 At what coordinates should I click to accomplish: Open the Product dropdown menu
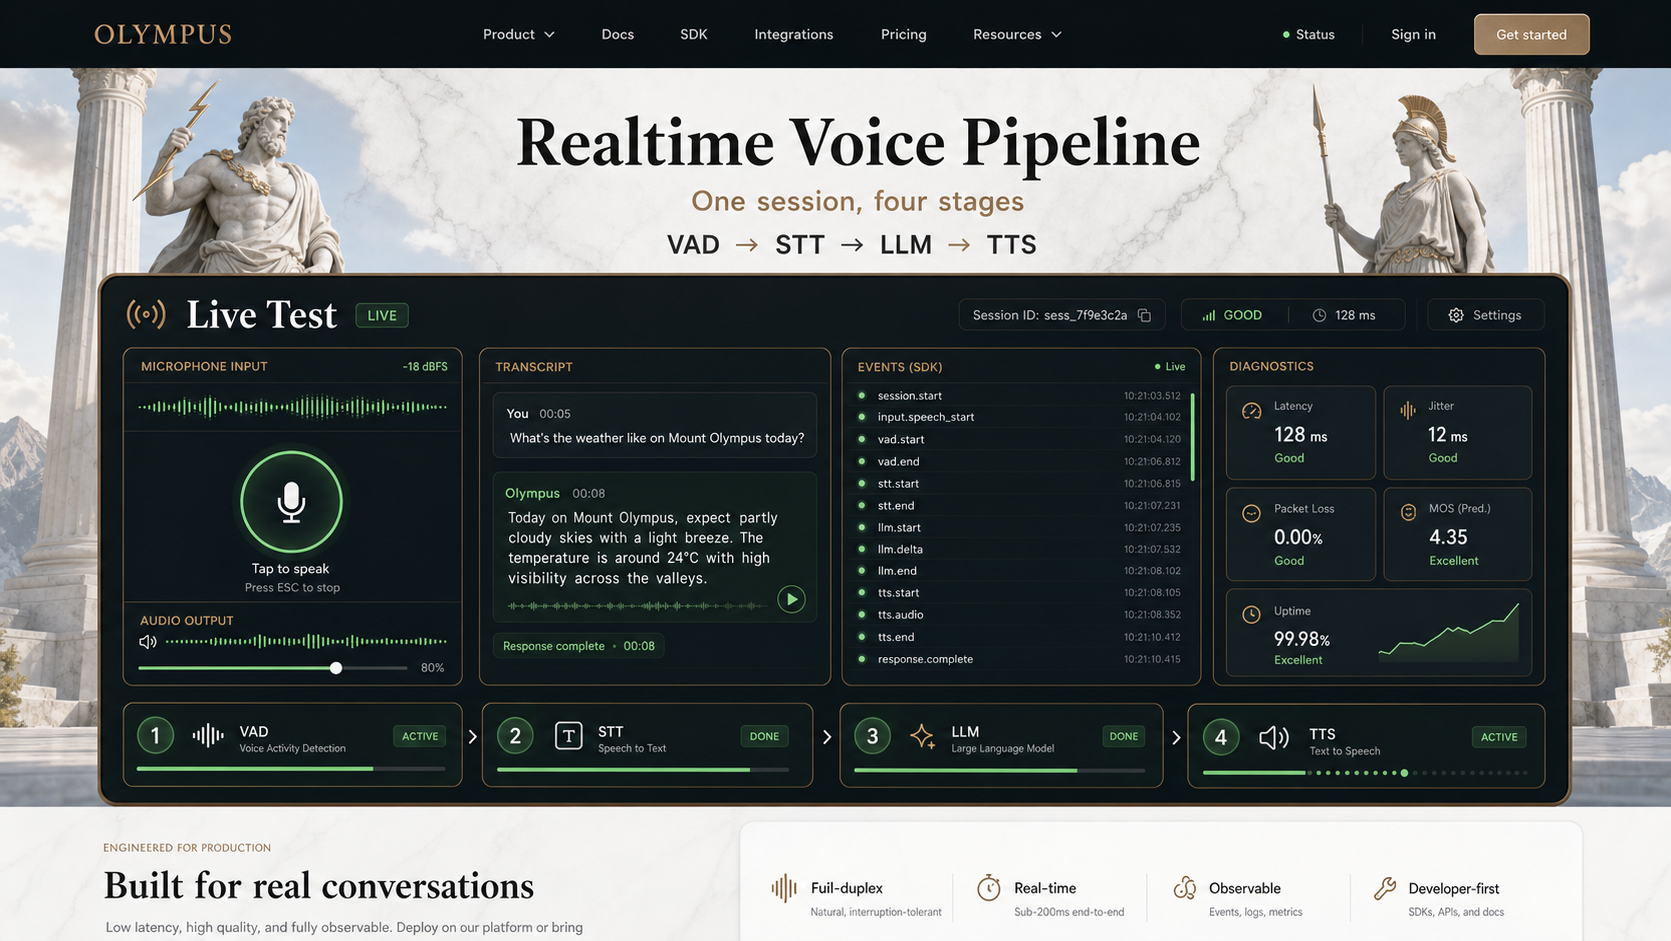tap(518, 34)
